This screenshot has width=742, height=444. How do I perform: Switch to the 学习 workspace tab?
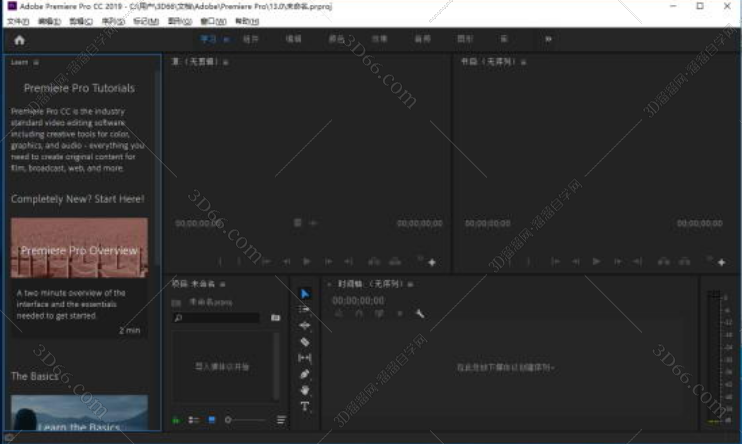click(x=208, y=39)
